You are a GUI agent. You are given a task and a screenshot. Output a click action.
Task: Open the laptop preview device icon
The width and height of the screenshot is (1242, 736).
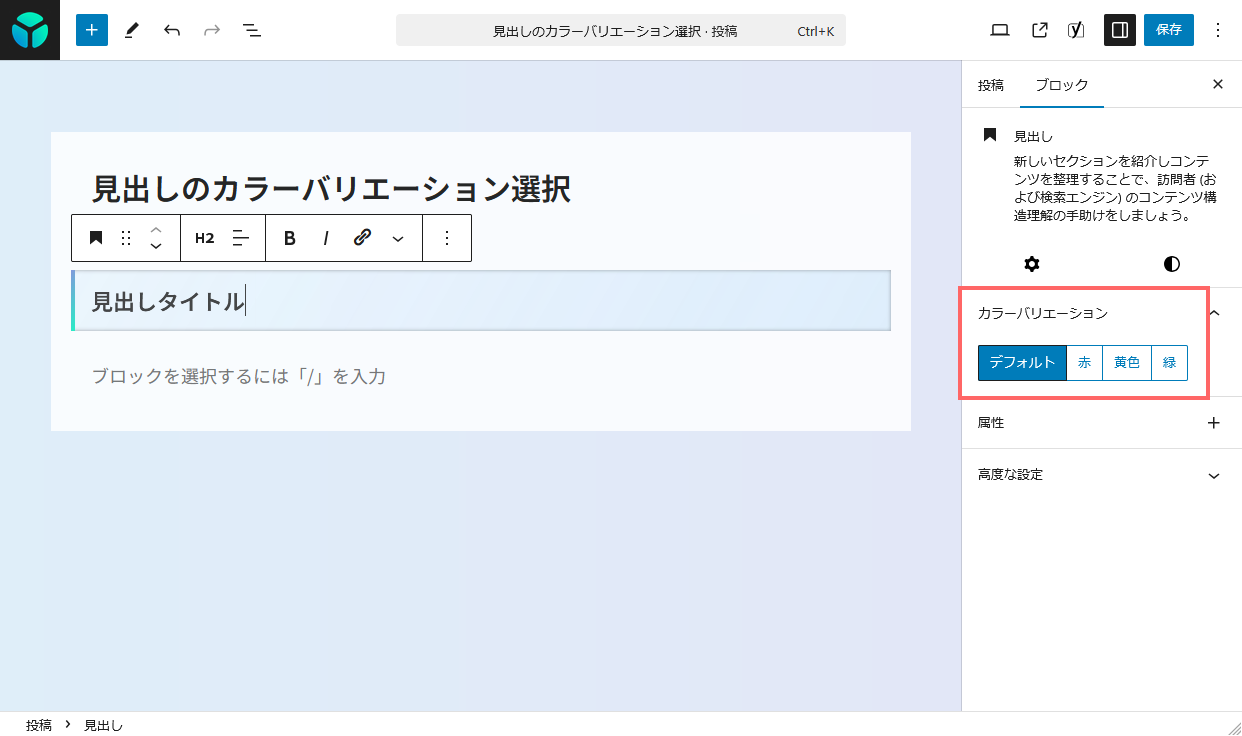coord(999,30)
